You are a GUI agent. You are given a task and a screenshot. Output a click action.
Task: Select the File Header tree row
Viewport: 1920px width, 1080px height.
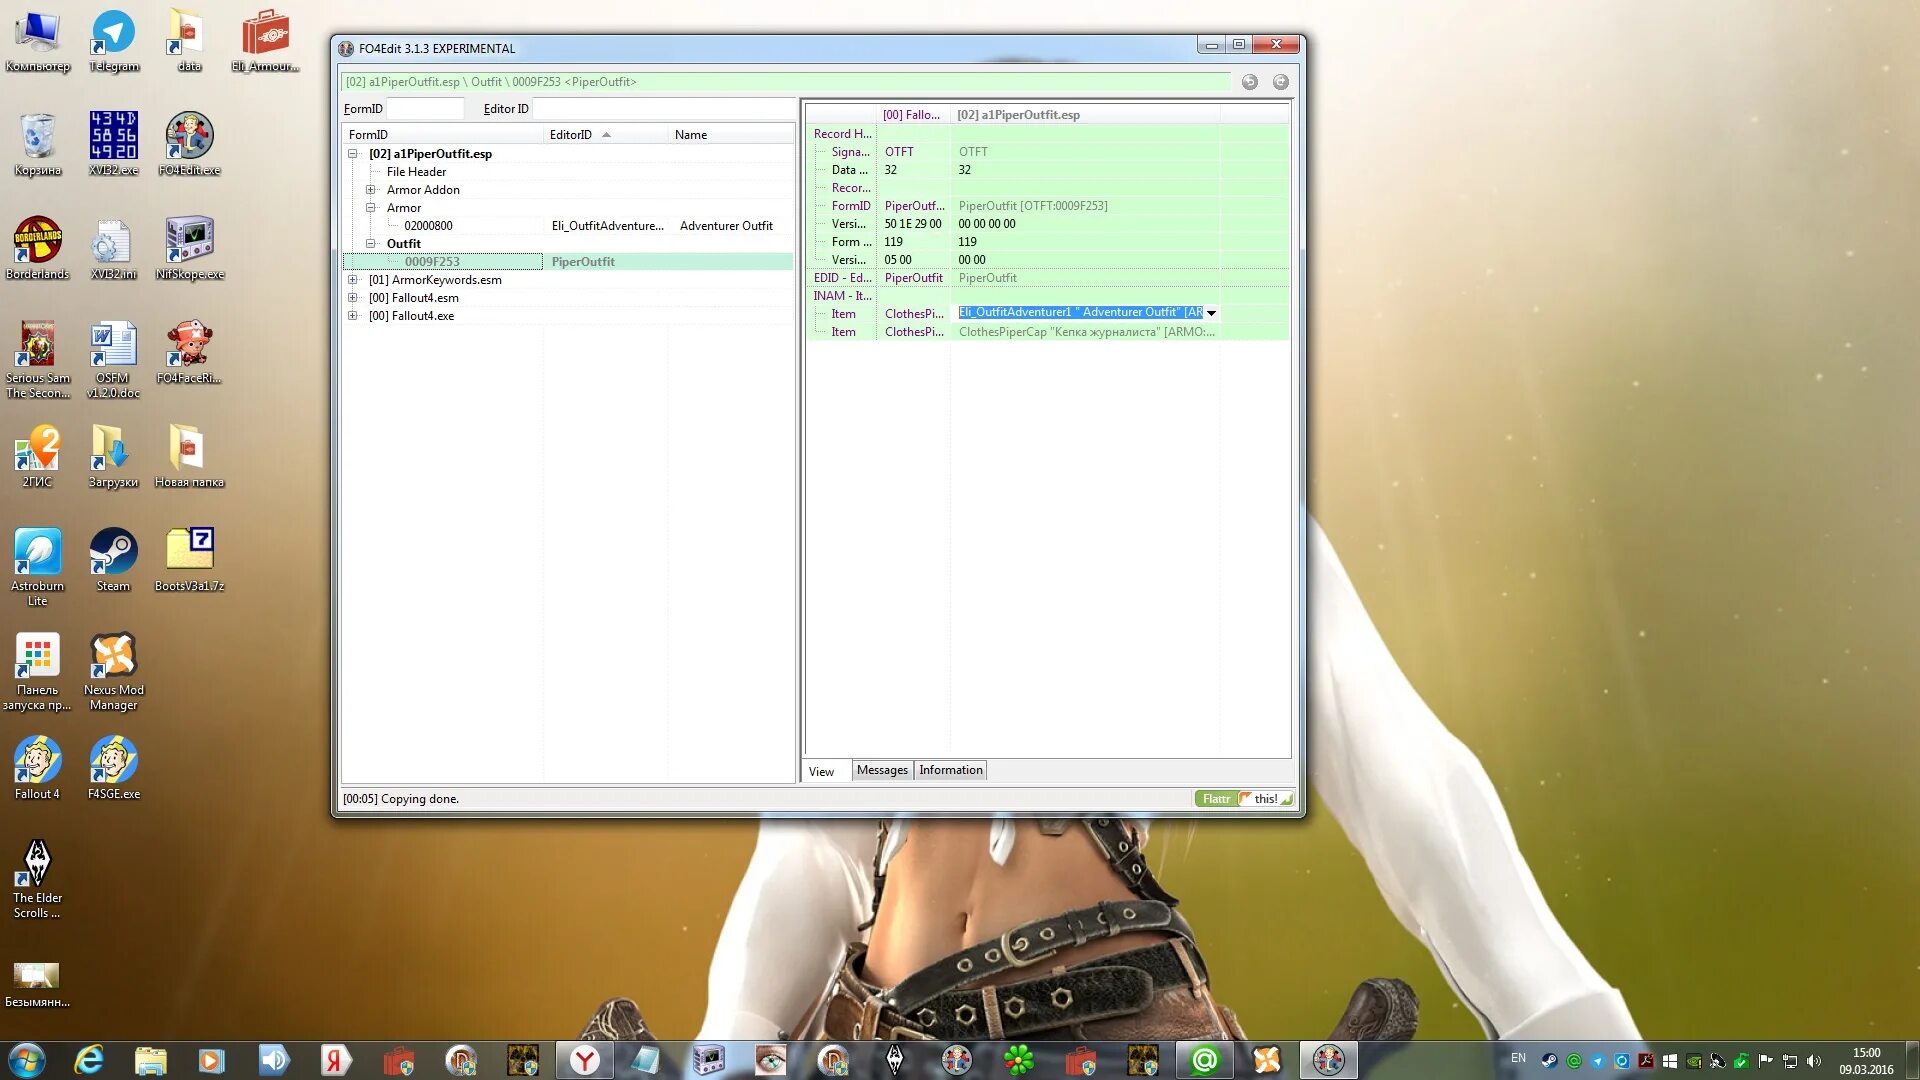(x=416, y=172)
